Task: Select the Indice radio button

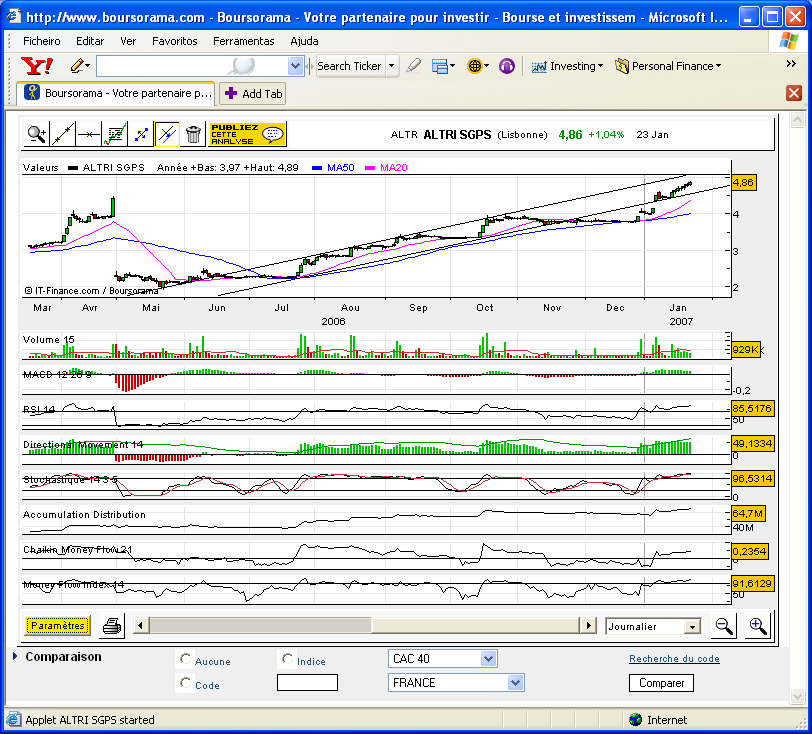Action: click(287, 659)
